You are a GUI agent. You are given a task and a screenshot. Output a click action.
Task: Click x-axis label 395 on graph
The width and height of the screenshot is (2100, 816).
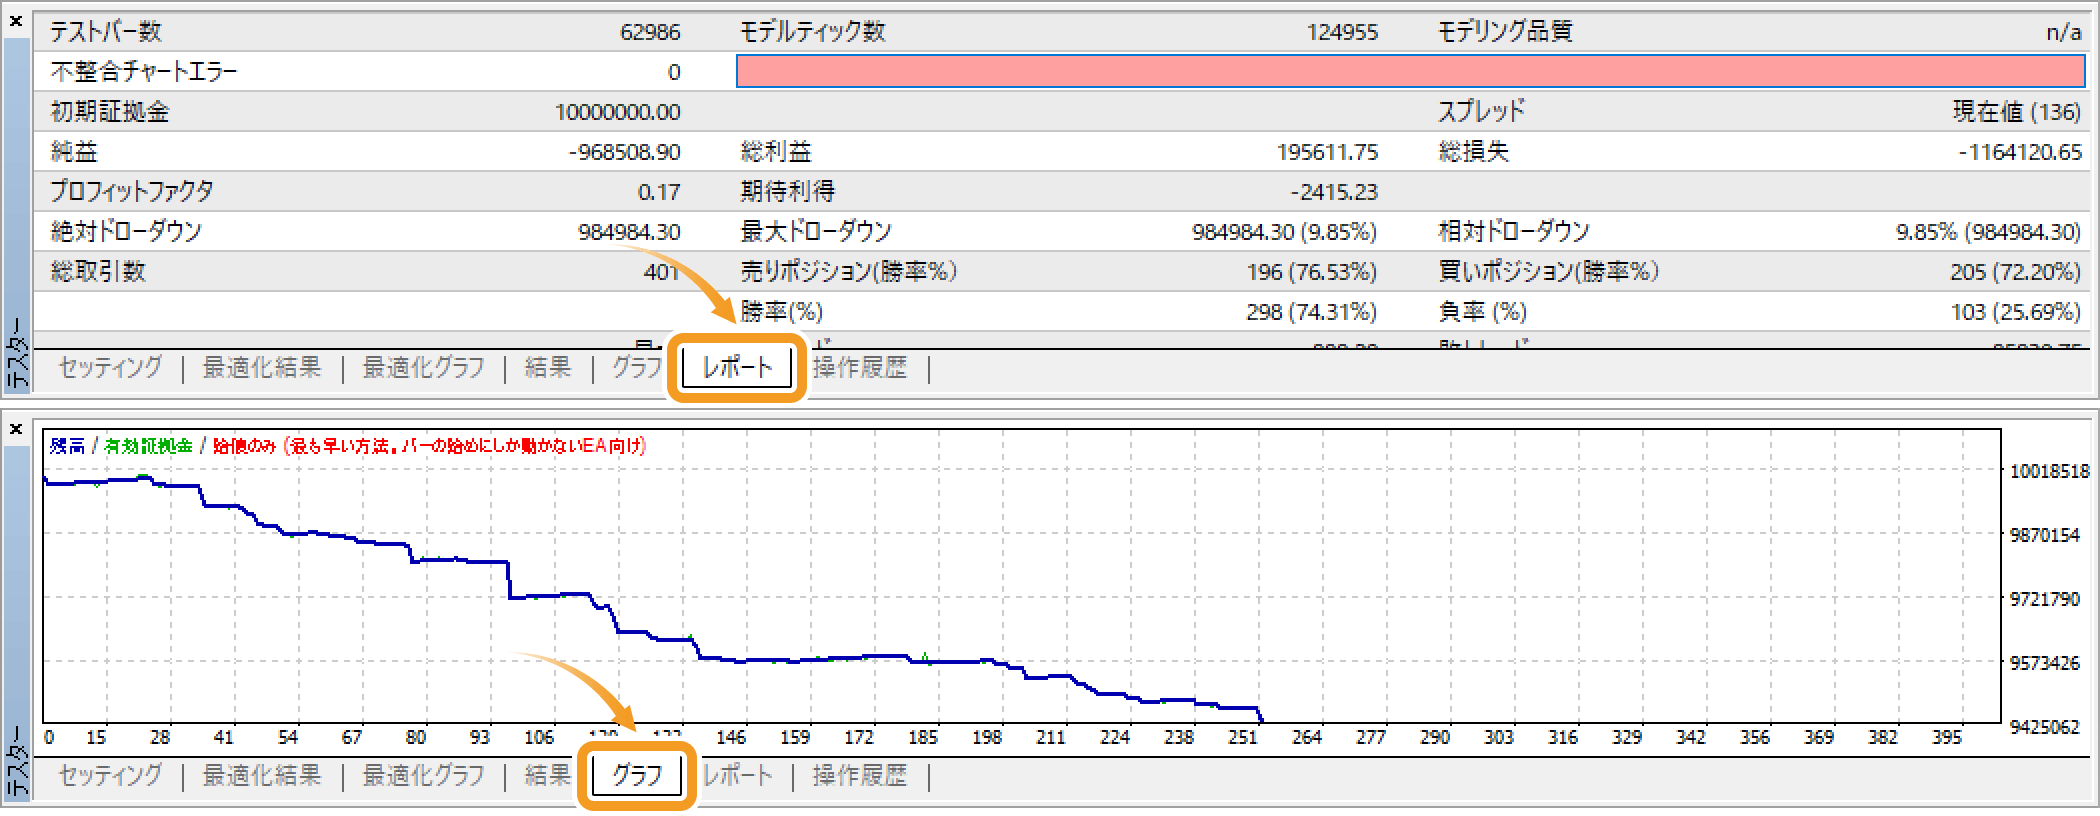pos(1947,737)
